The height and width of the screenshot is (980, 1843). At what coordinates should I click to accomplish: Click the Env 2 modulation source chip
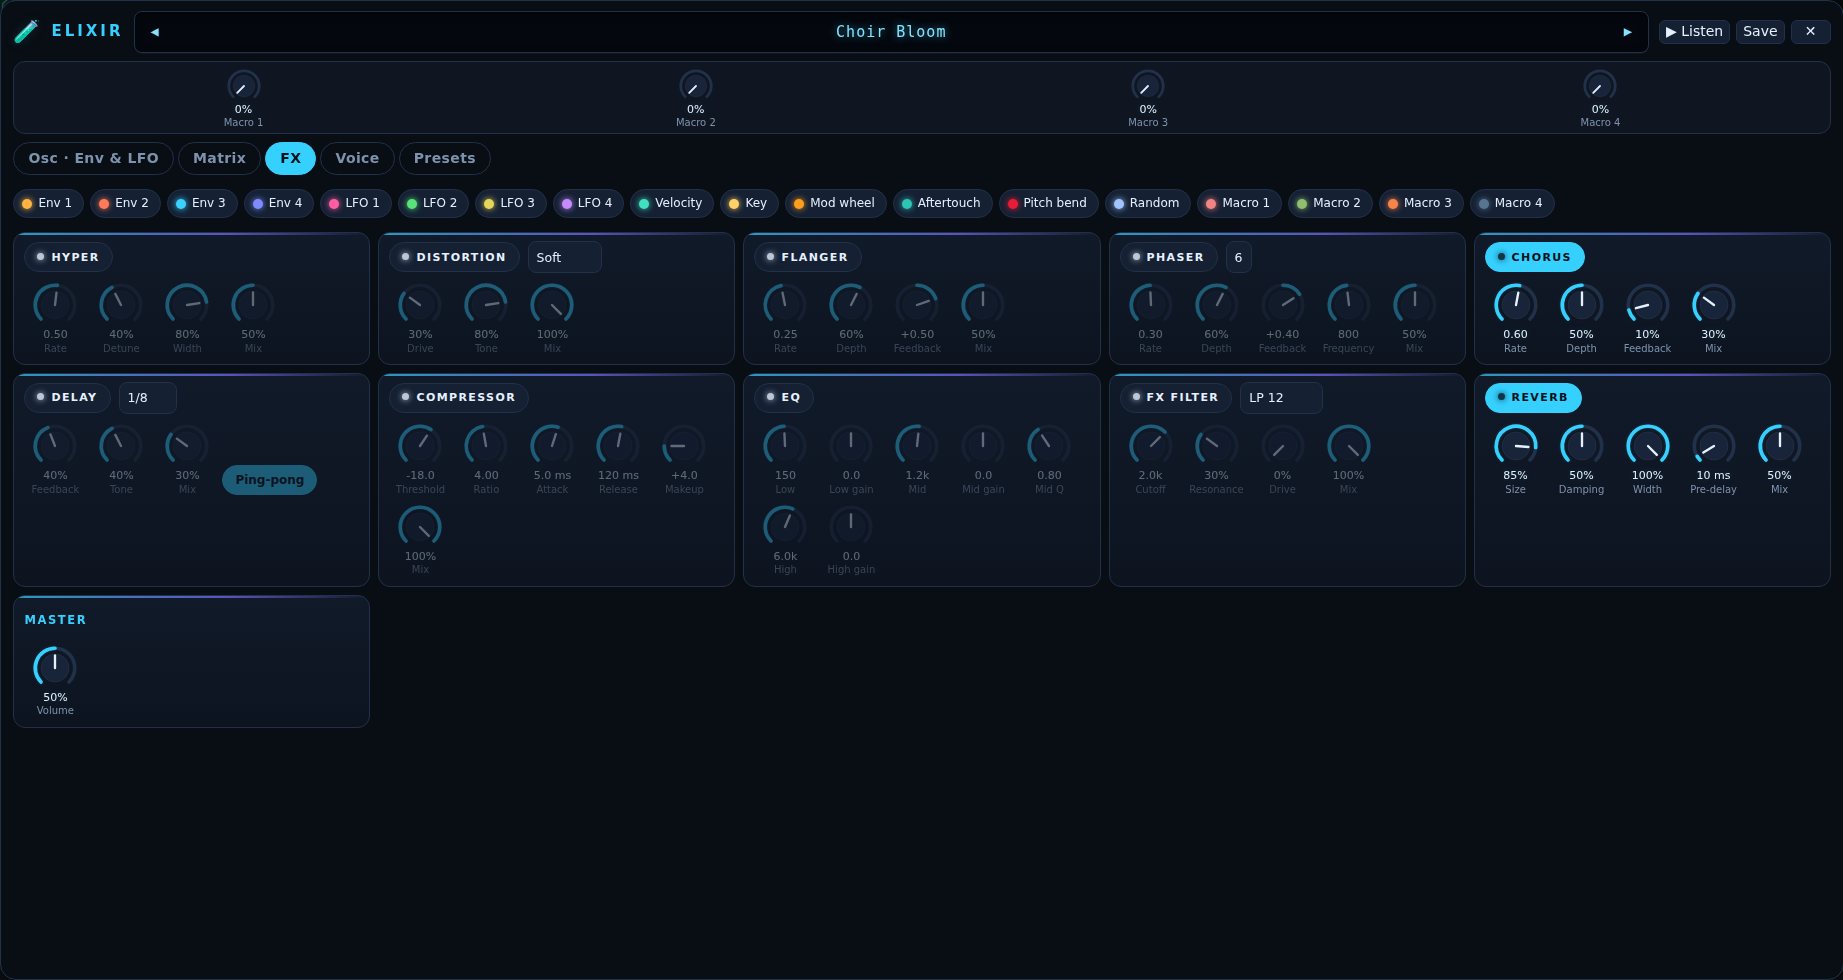(124, 203)
